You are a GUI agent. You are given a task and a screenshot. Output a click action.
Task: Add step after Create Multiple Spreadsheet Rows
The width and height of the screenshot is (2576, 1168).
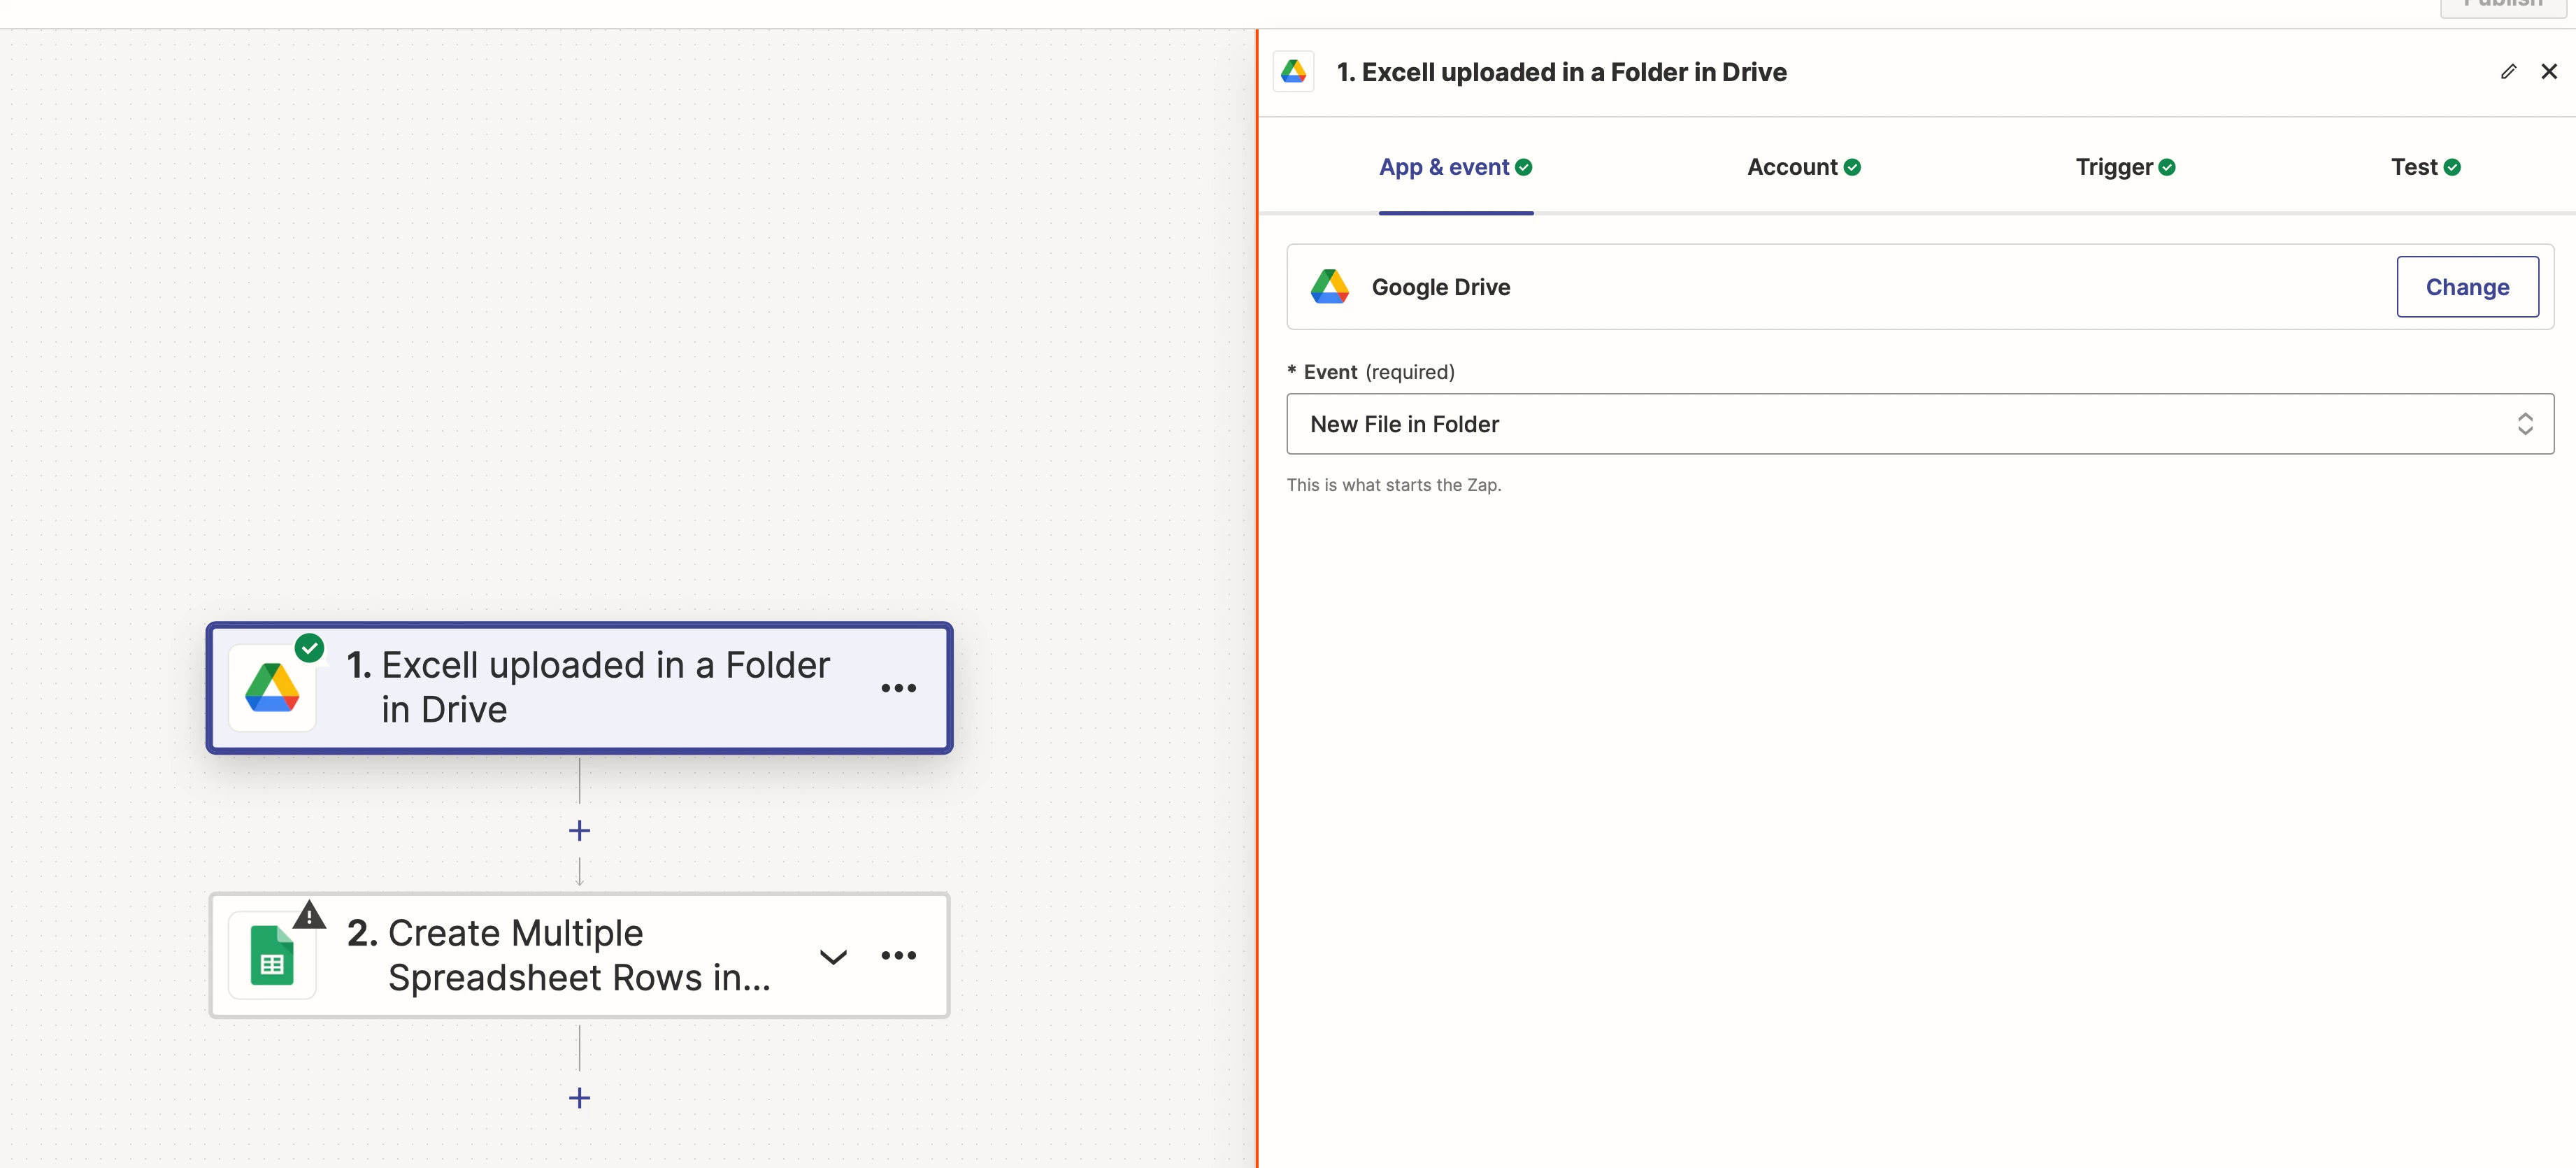(579, 1098)
